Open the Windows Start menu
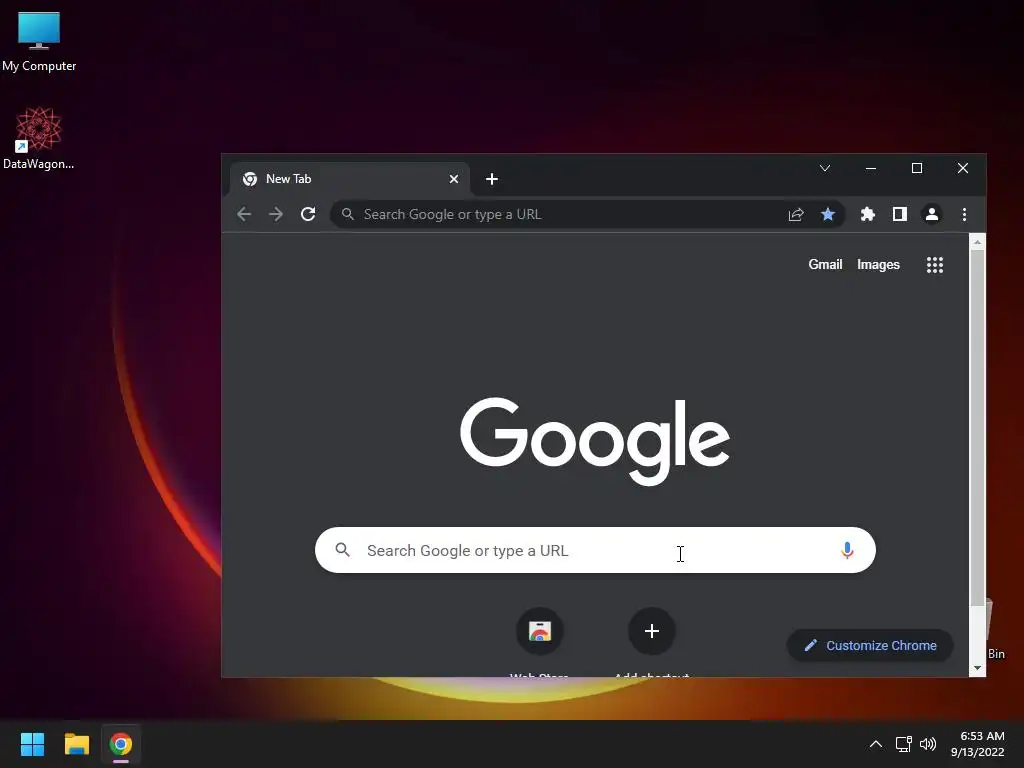Screen dimensions: 1024x768 point(33,744)
